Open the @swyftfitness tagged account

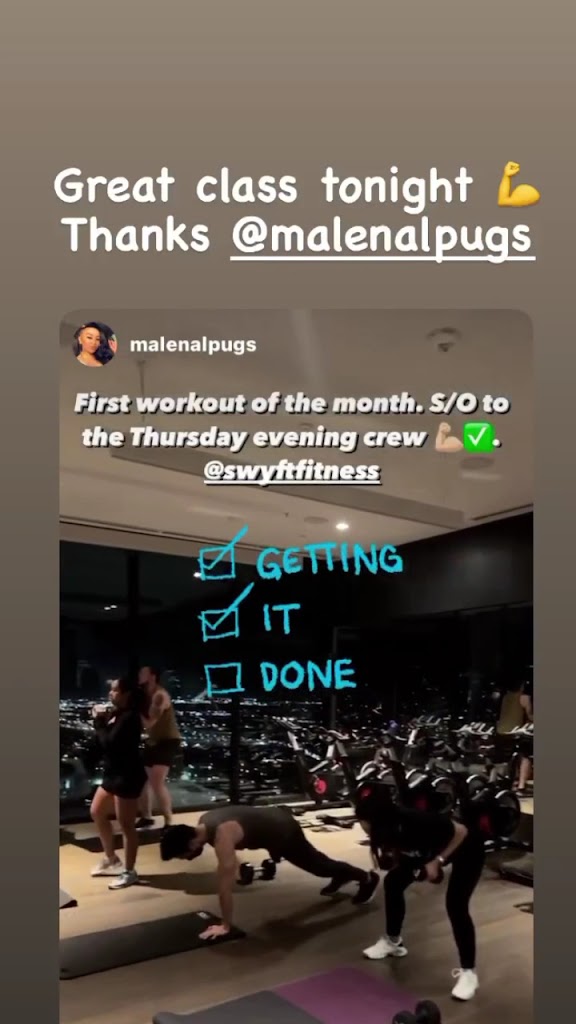click(292, 472)
